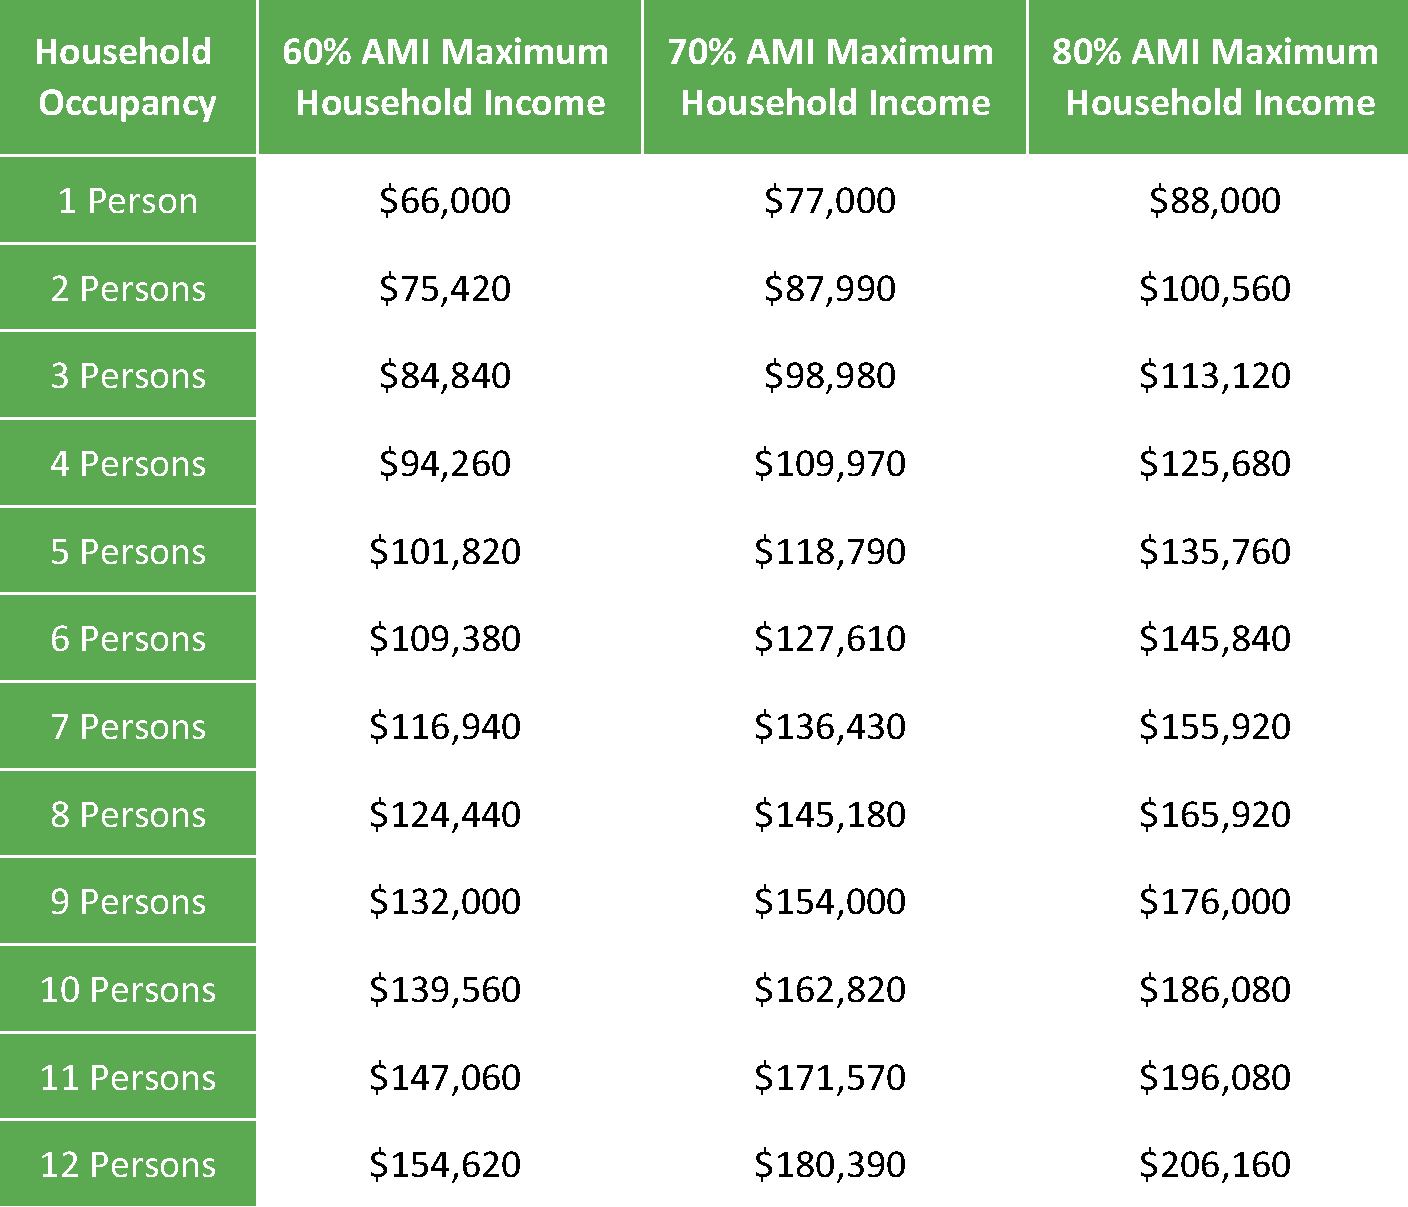This screenshot has width=1408, height=1207.
Task: Select the $113,120 income cell
Action: (1215, 376)
